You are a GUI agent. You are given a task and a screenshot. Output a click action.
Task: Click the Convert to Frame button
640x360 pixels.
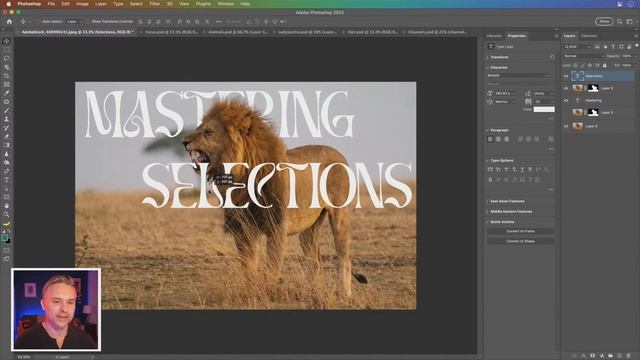520,231
